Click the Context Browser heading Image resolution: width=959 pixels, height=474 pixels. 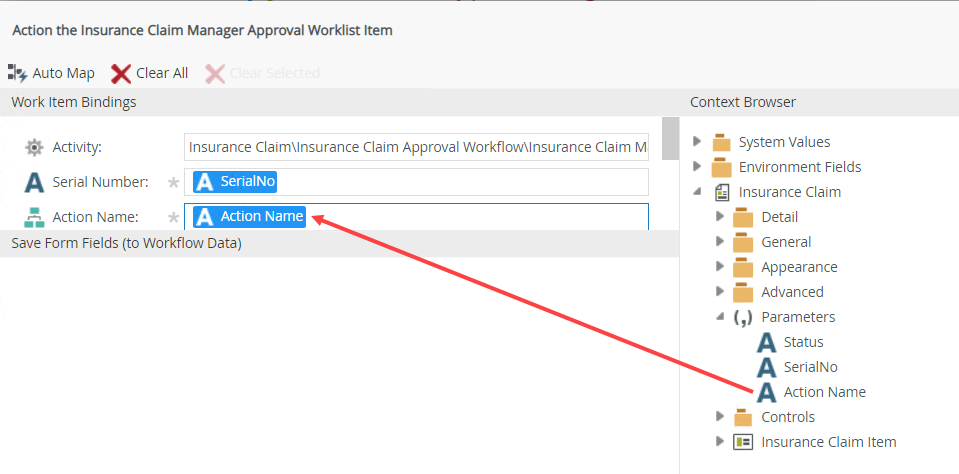[743, 102]
